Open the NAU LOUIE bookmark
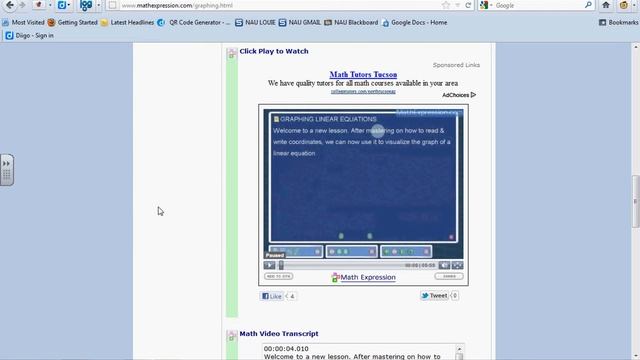The height and width of the screenshot is (360, 640). pyautogui.click(x=255, y=22)
